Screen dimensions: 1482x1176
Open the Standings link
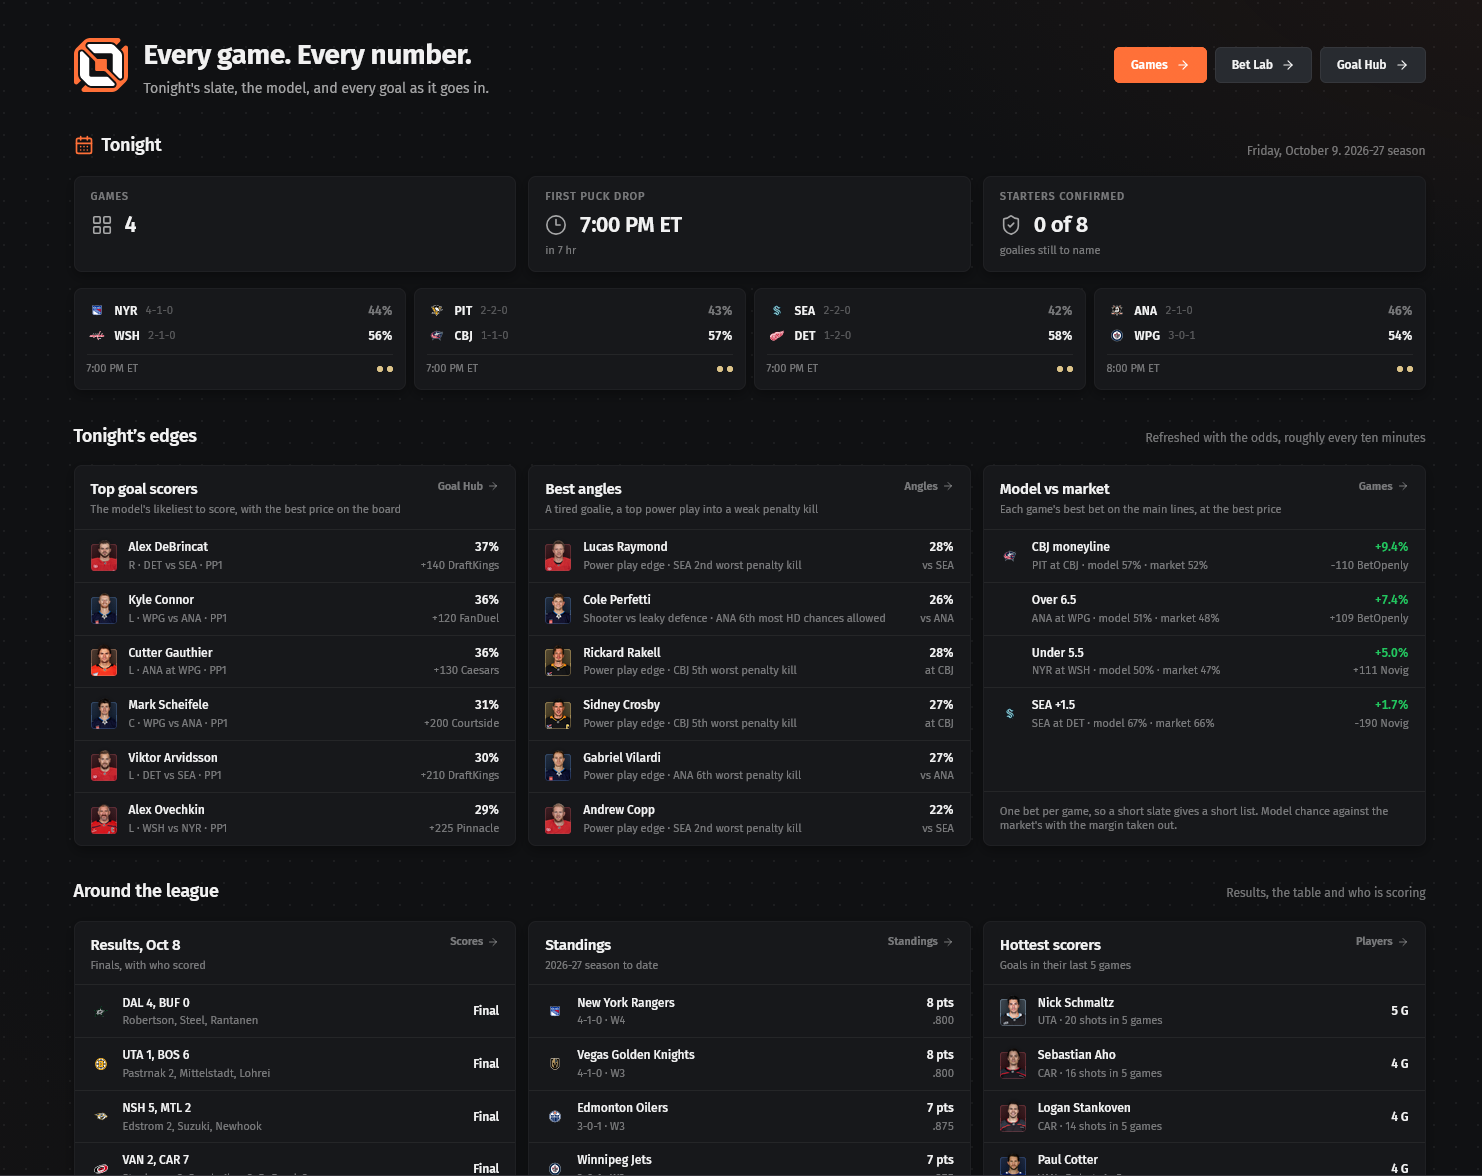click(x=920, y=942)
